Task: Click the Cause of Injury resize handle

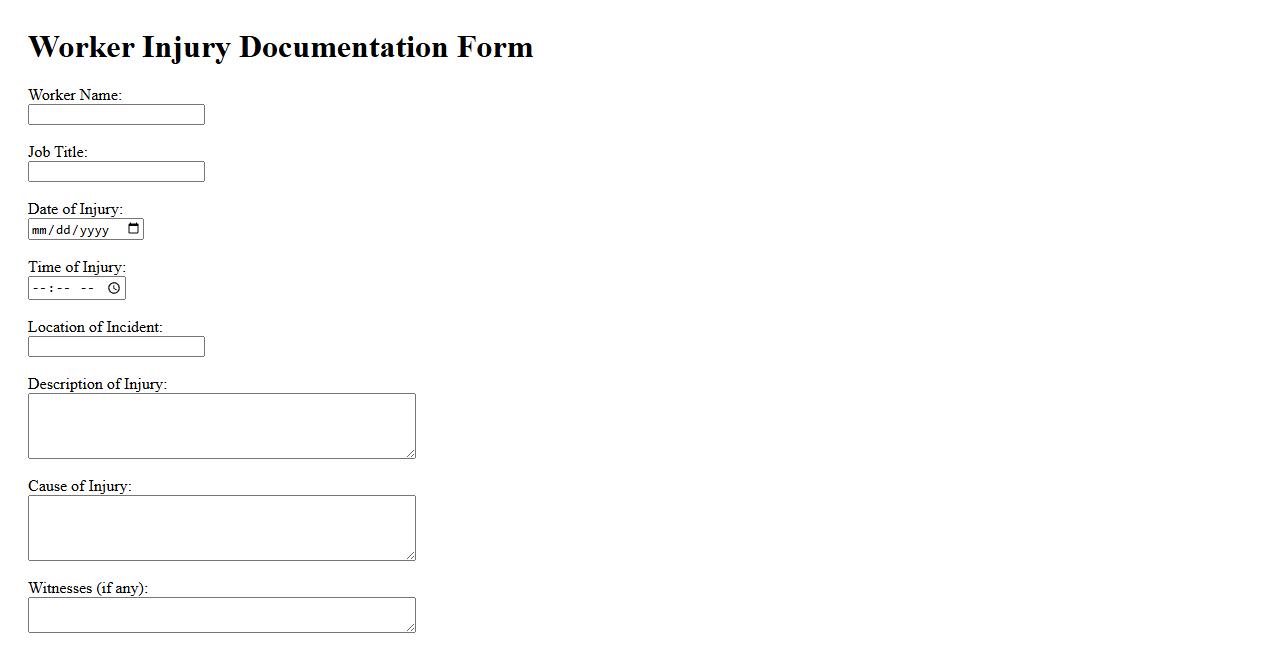Action: pyautogui.click(x=410, y=556)
